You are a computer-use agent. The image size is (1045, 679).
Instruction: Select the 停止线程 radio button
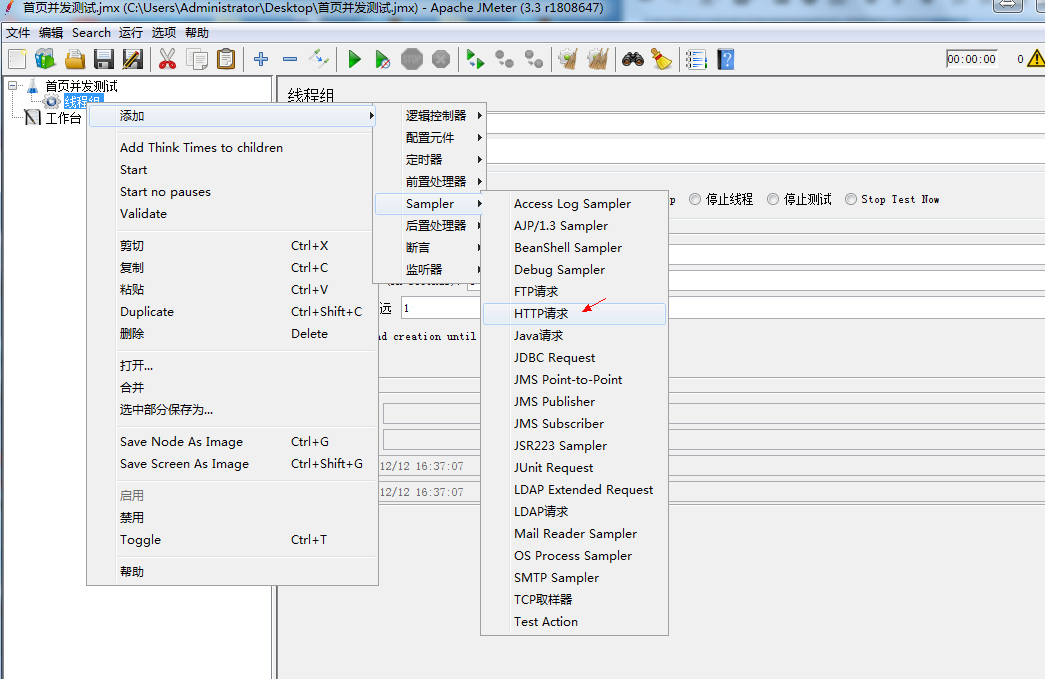point(694,199)
